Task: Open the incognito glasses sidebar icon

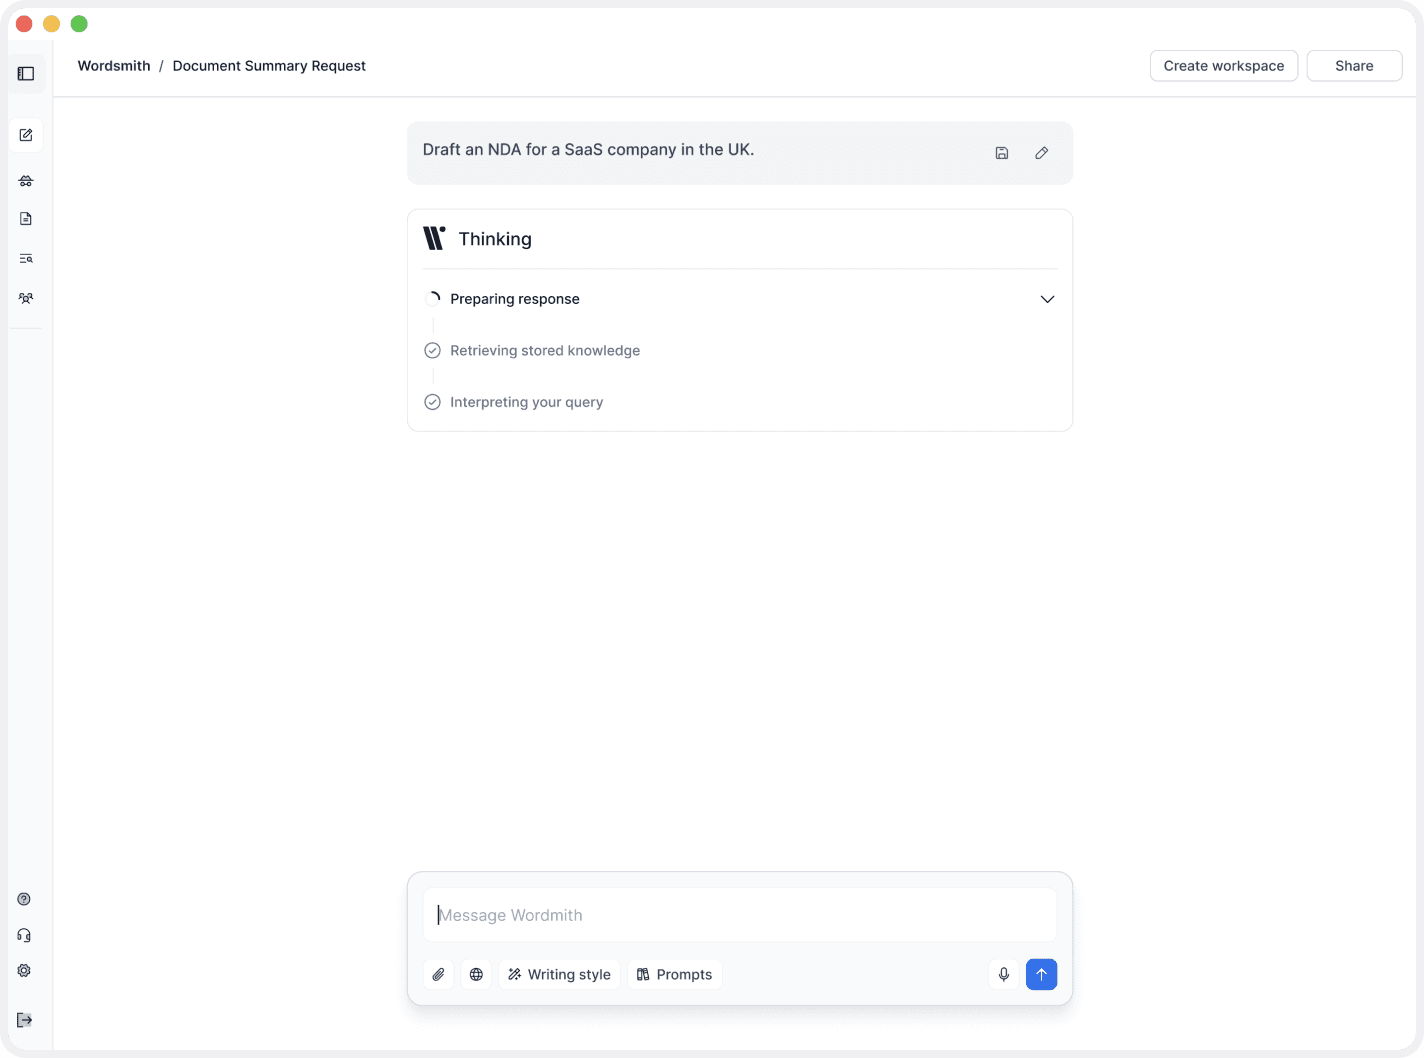Action: coord(26,181)
